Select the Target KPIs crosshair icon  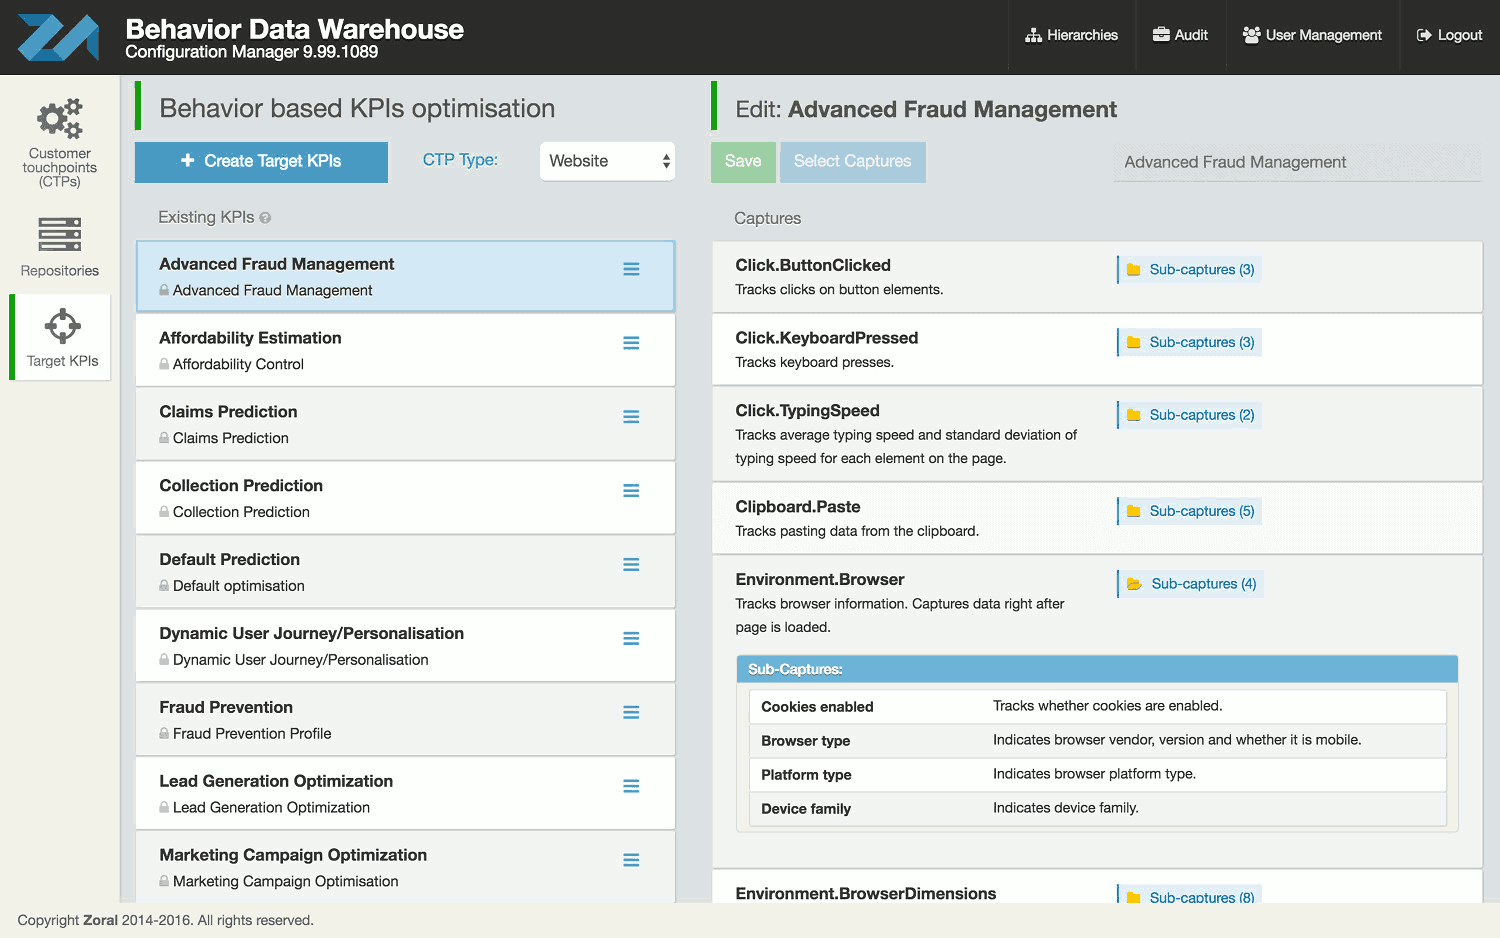62,326
